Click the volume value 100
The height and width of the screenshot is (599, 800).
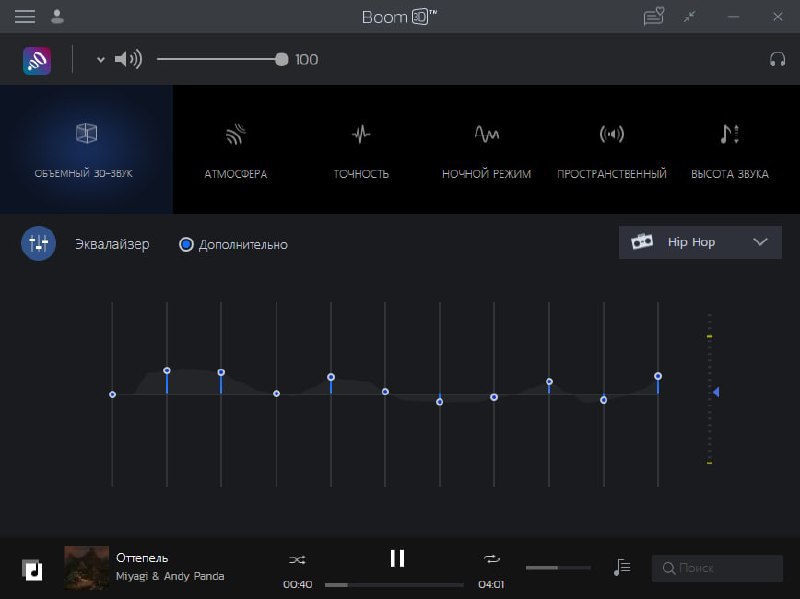coord(307,60)
